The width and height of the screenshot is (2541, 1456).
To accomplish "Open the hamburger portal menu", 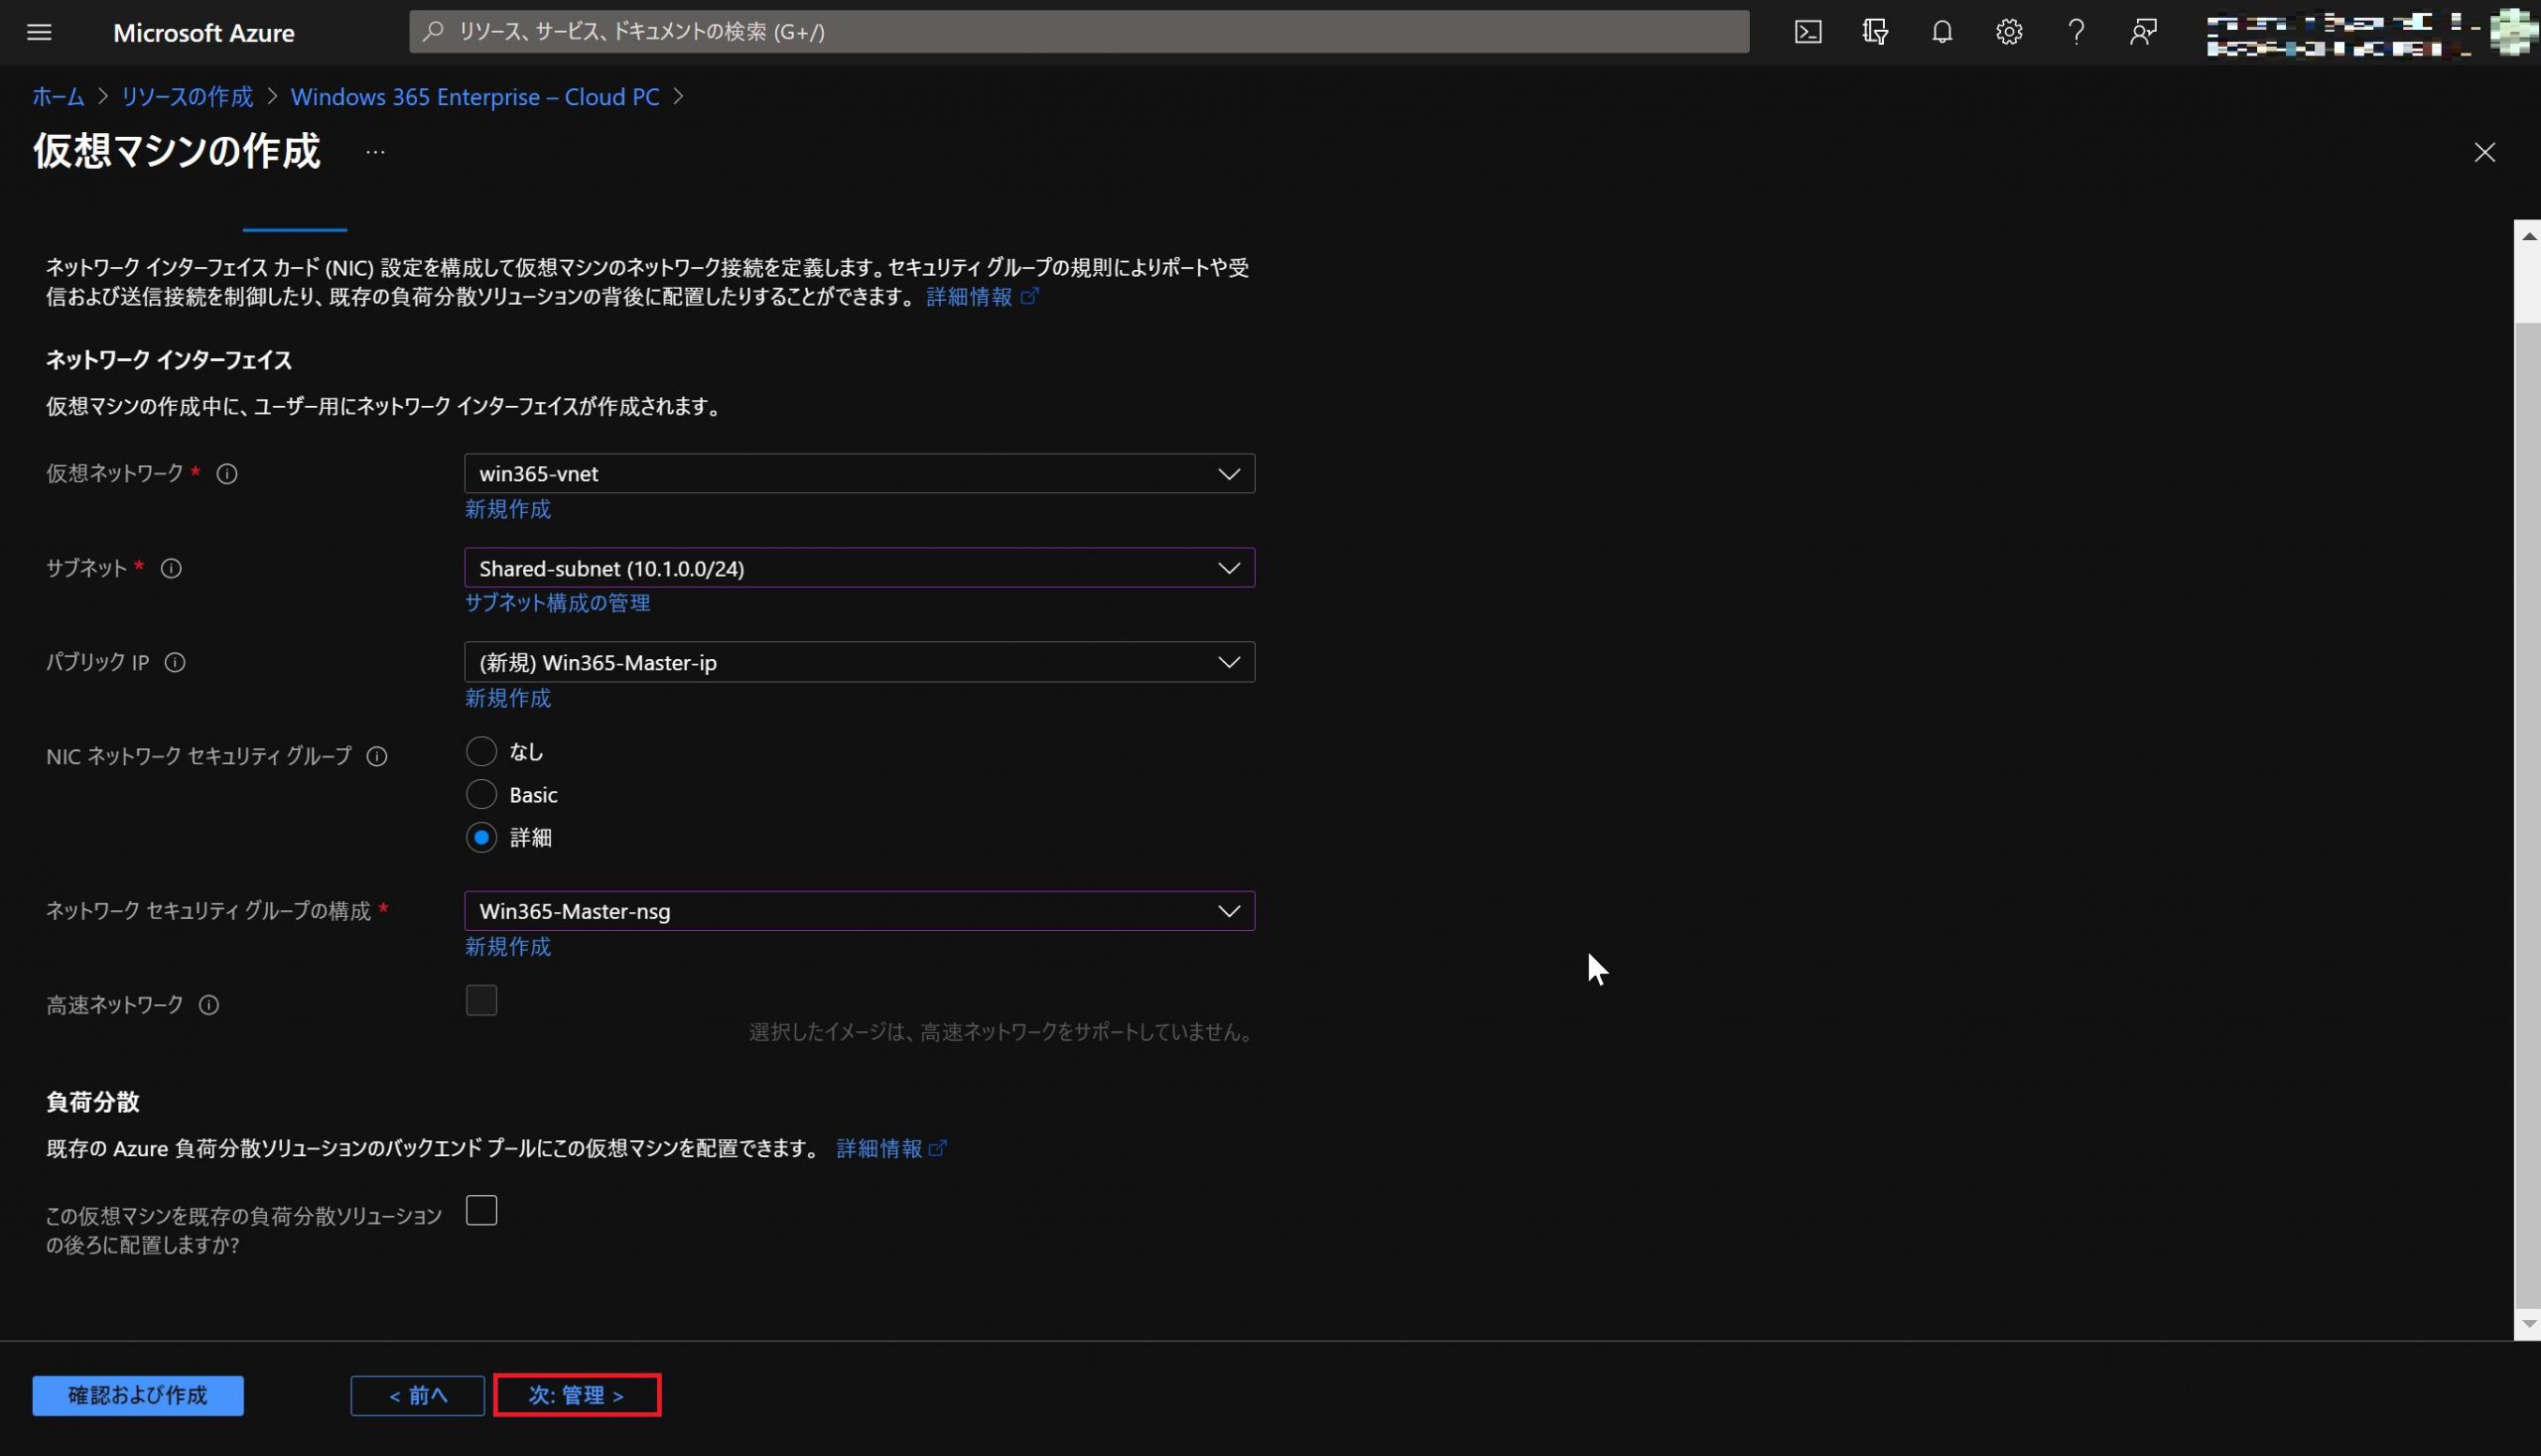I will 39,32.
